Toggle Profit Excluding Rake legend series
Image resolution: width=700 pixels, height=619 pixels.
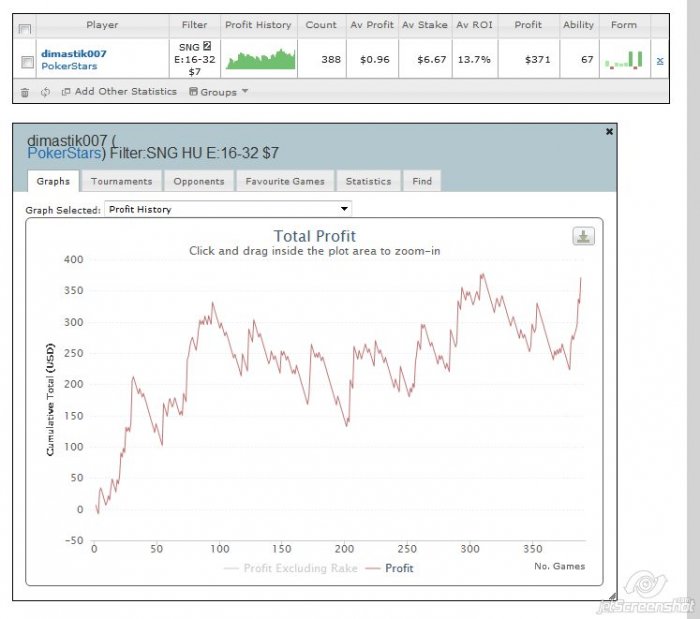click(291, 568)
